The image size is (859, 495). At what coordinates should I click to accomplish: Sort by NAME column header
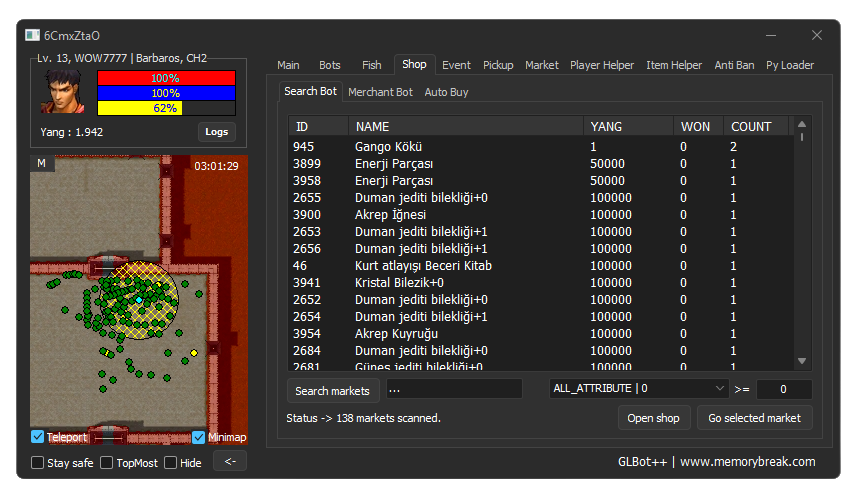(466, 126)
